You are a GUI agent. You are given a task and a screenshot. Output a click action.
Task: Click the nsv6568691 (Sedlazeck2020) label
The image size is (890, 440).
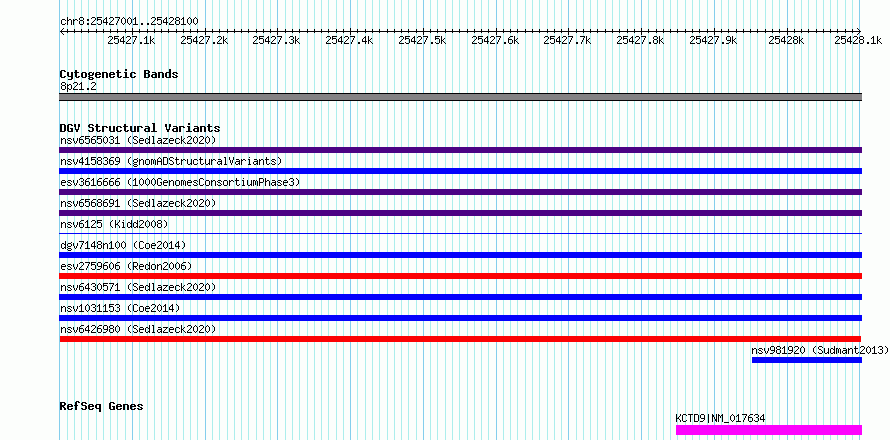coord(138,203)
